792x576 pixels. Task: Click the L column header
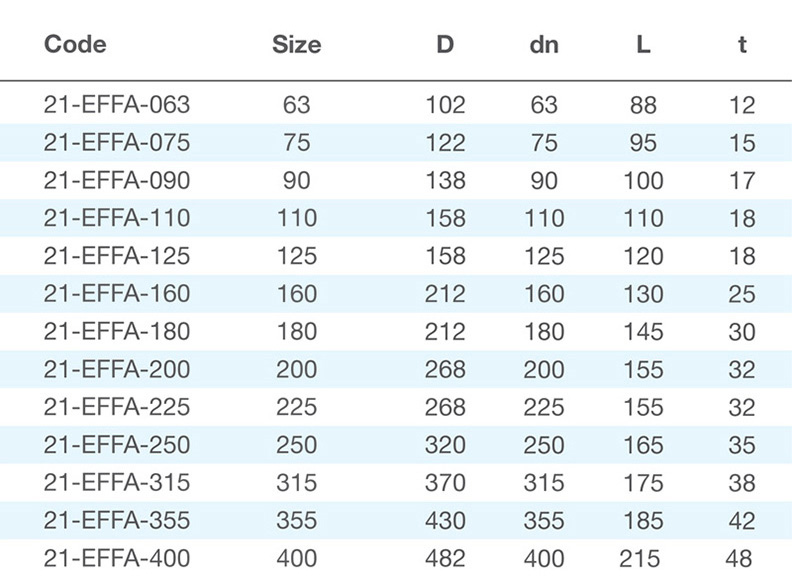643,45
